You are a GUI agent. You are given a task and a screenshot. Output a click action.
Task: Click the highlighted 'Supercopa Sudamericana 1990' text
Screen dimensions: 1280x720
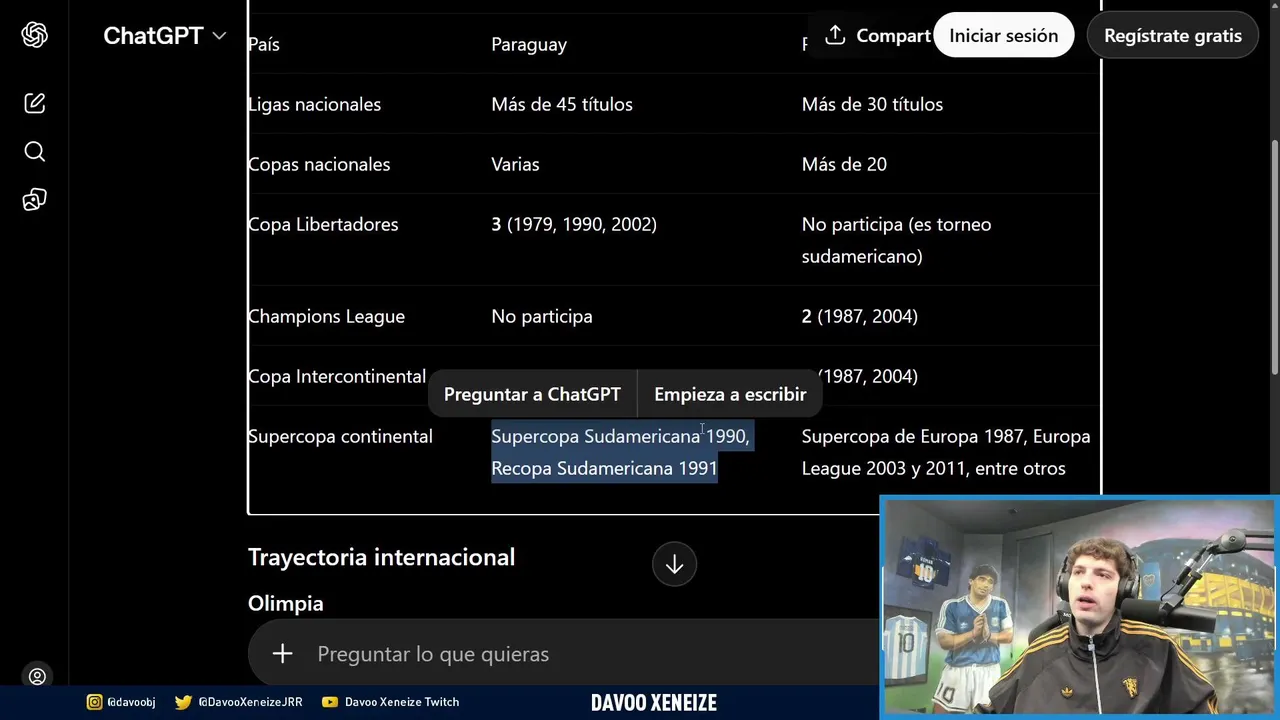618,436
